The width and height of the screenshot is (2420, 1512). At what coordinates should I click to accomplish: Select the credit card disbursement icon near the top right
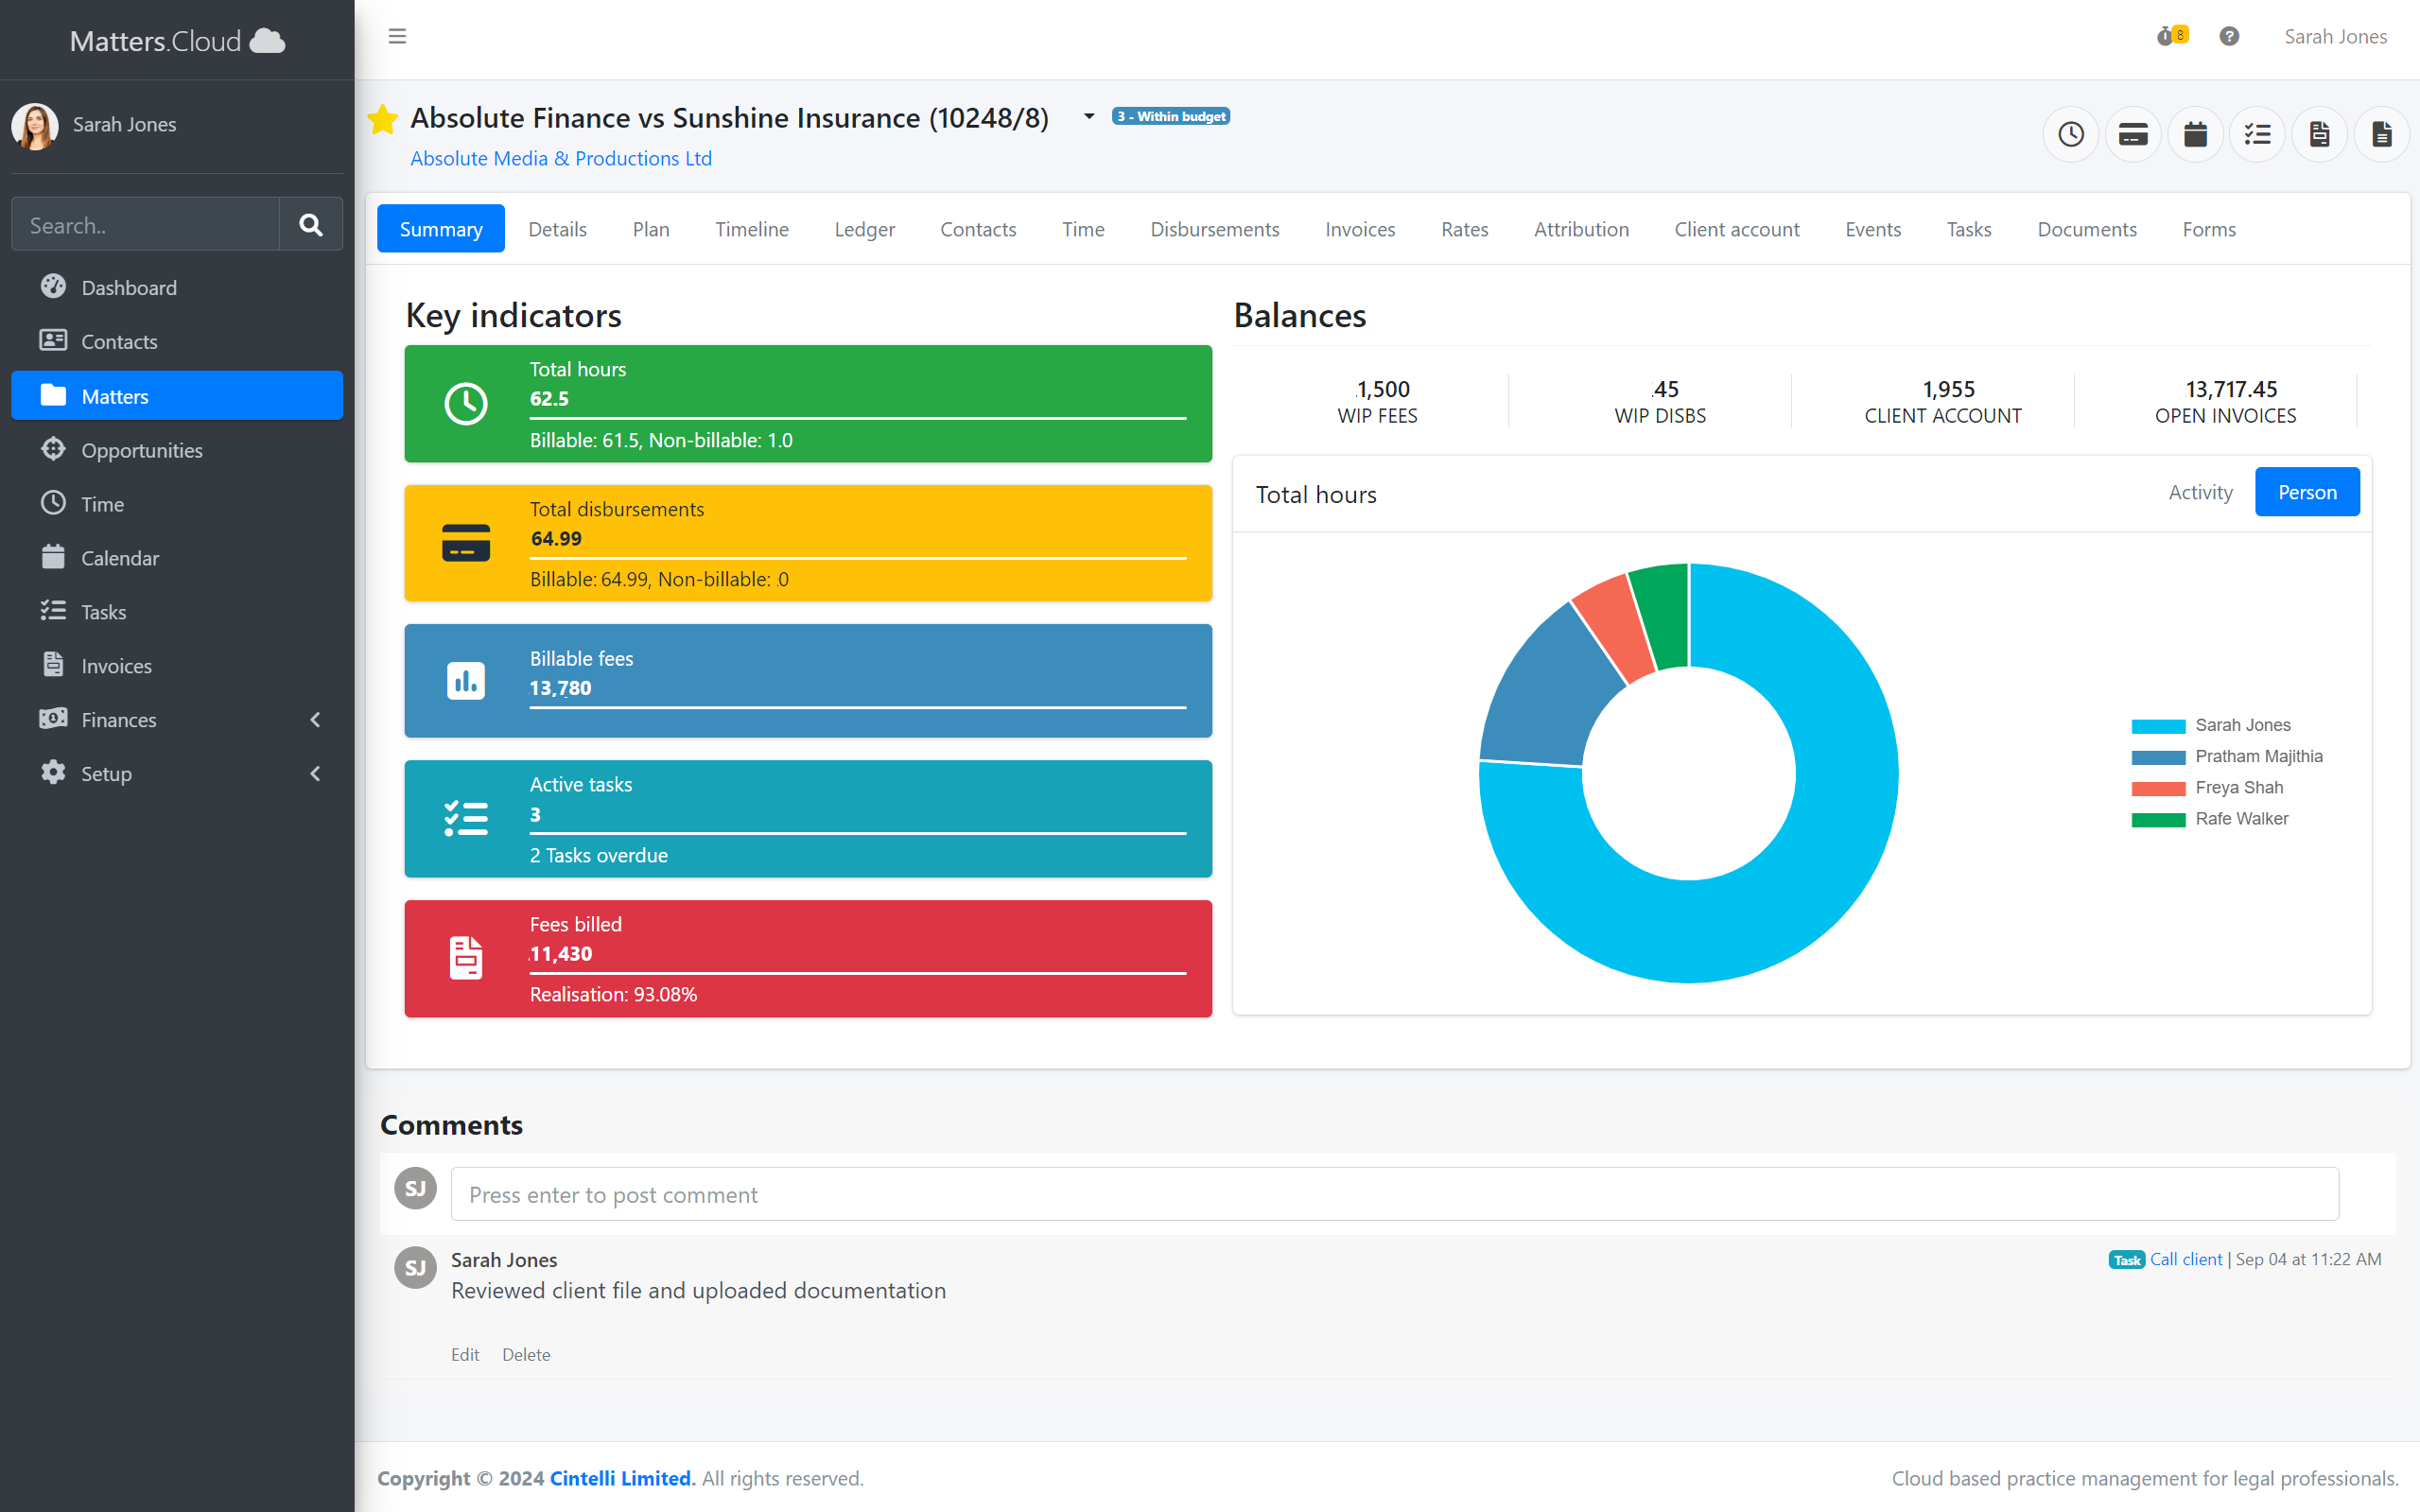[x=2132, y=133]
